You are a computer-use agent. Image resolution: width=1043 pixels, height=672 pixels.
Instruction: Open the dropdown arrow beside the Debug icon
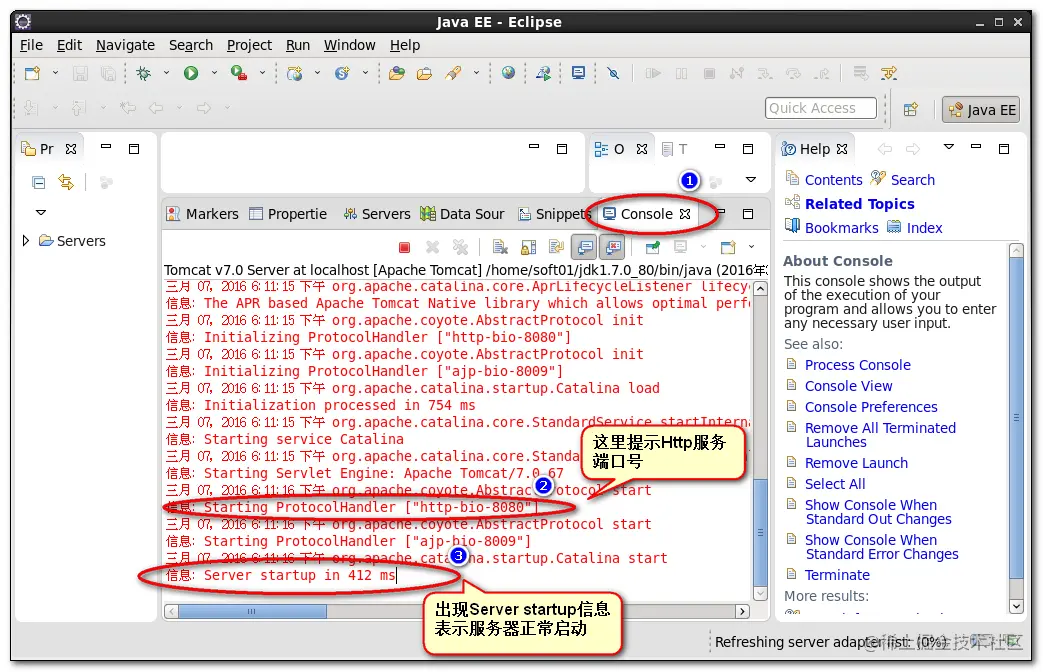[x=166, y=73]
